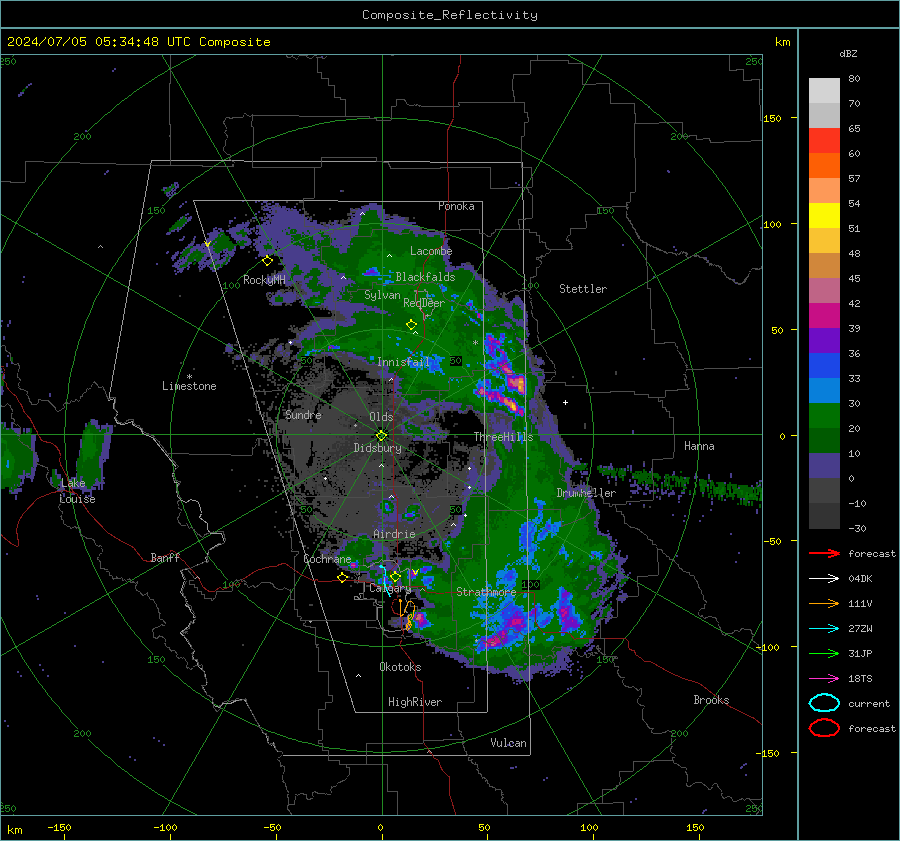Viewport: 900px width, 841px height.
Task: Click the red 65 dBZ color swatch
Action: 824,140
